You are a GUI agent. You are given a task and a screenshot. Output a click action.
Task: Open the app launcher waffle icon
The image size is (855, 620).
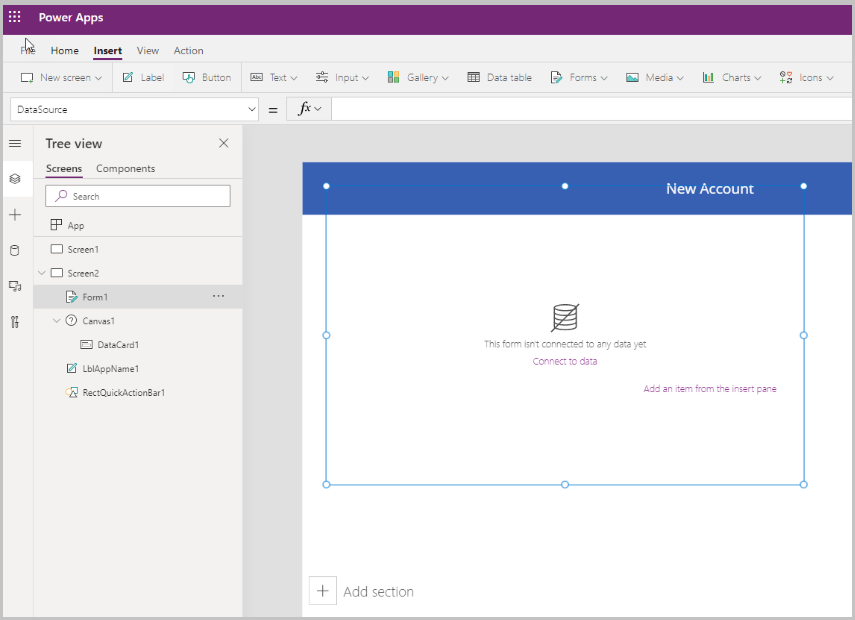(x=15, y=17)
